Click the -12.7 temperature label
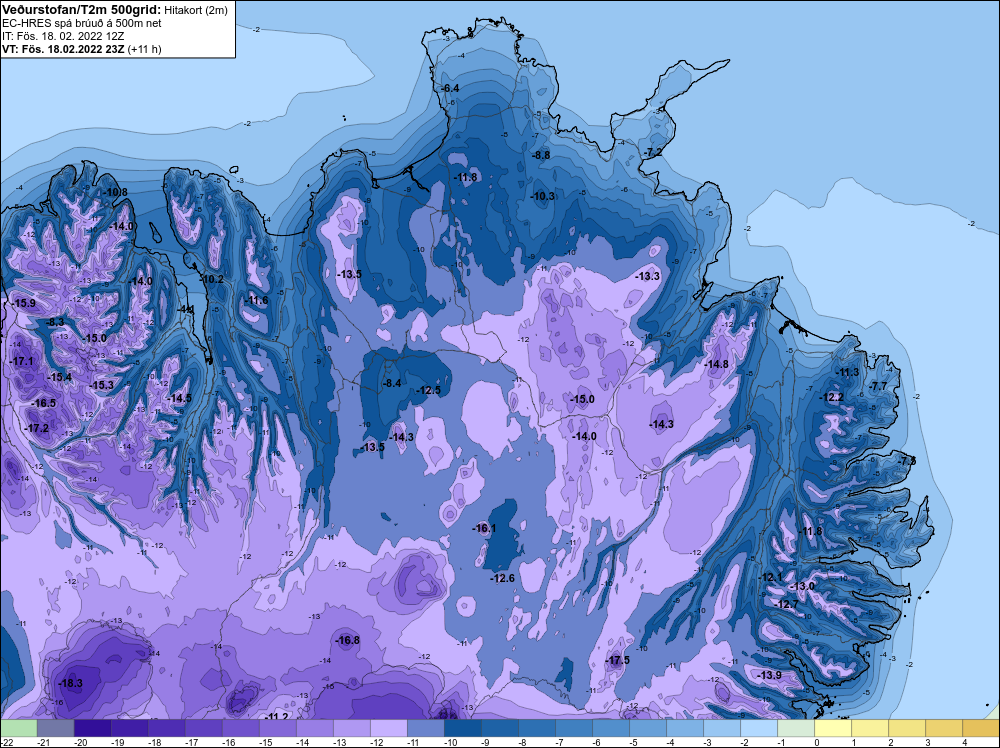The image size is (1000, 748). (786, 604)
